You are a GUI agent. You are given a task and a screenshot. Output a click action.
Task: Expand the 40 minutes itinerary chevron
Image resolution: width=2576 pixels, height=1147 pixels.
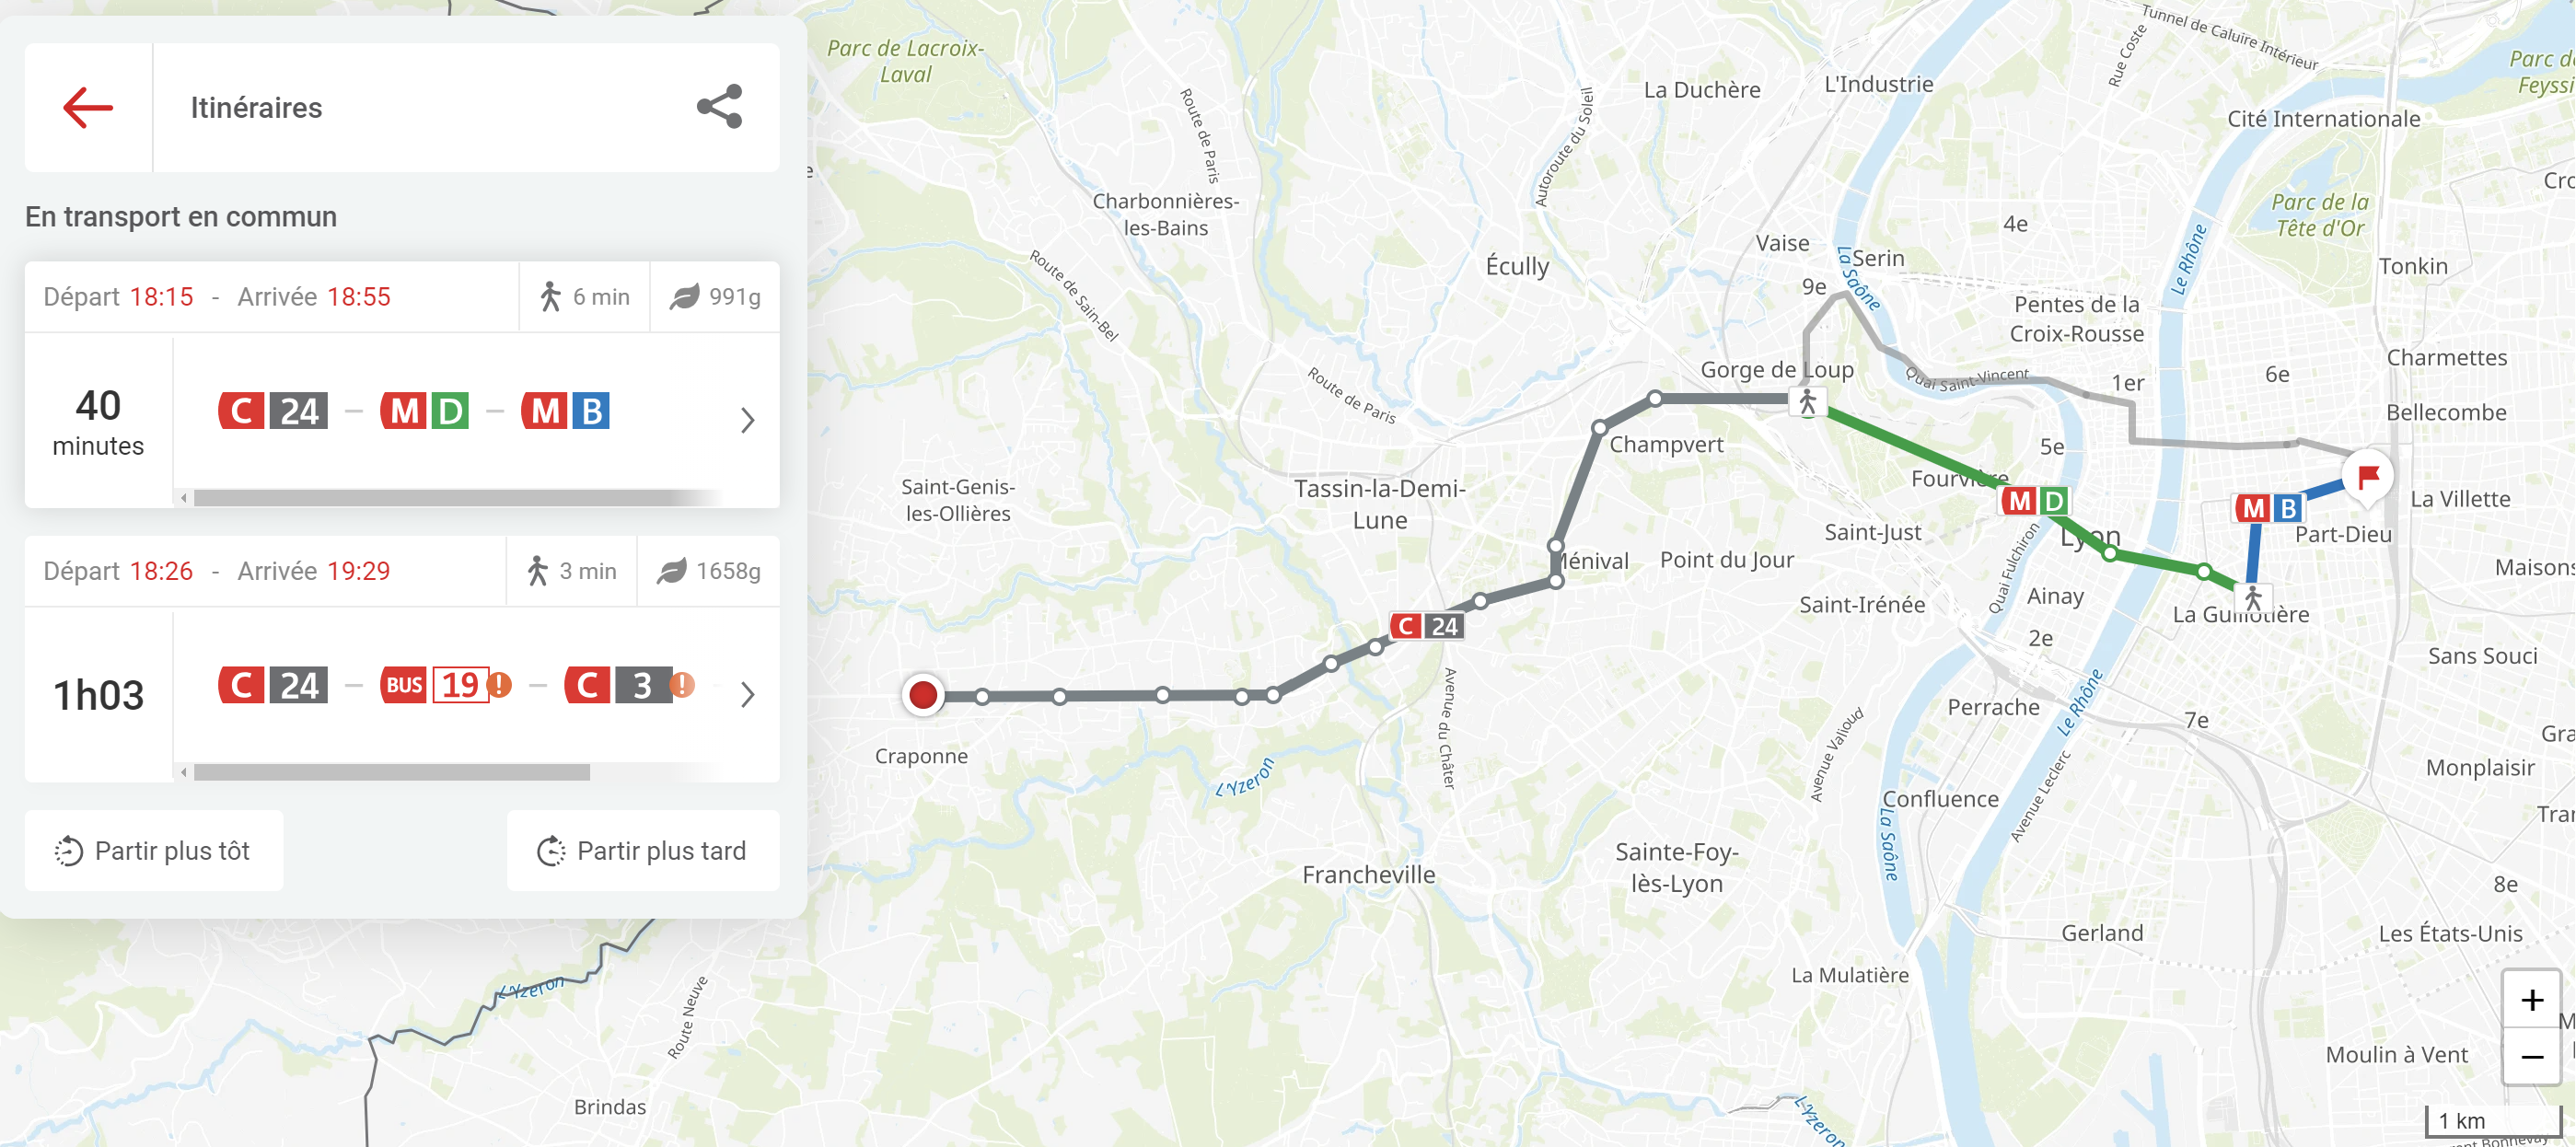(747, 420)
